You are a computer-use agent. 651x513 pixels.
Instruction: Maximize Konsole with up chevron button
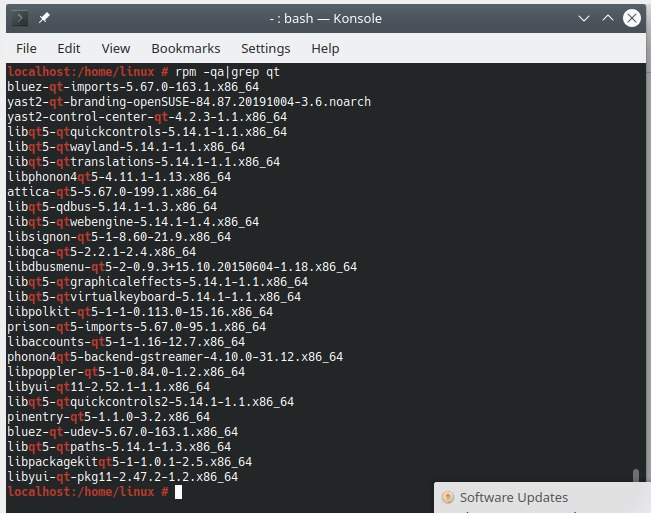tap(607, 18)
